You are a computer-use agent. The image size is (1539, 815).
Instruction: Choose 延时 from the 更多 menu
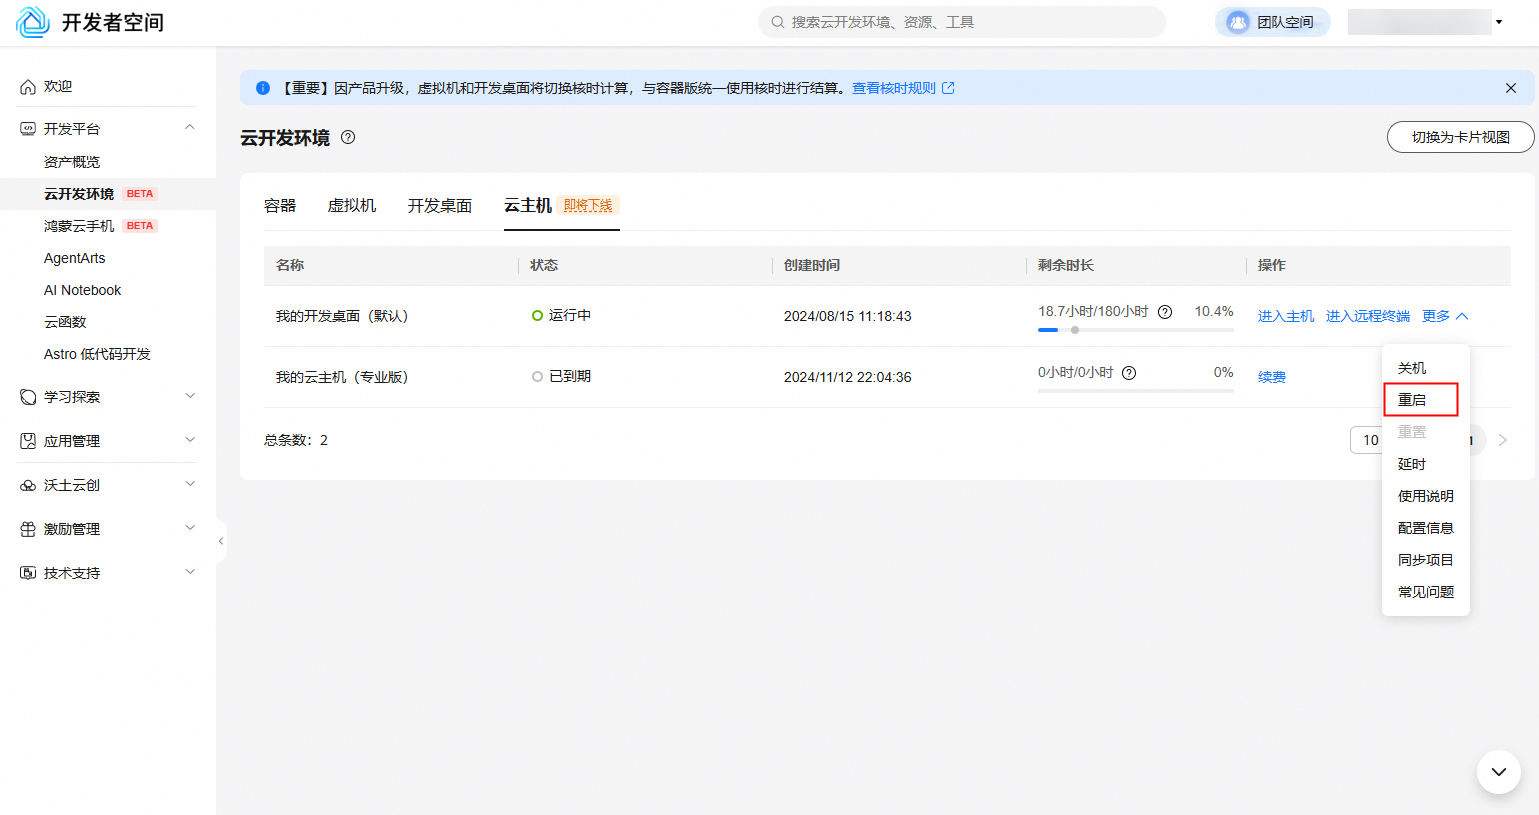pyautogui.click(x=1426, y=464)
